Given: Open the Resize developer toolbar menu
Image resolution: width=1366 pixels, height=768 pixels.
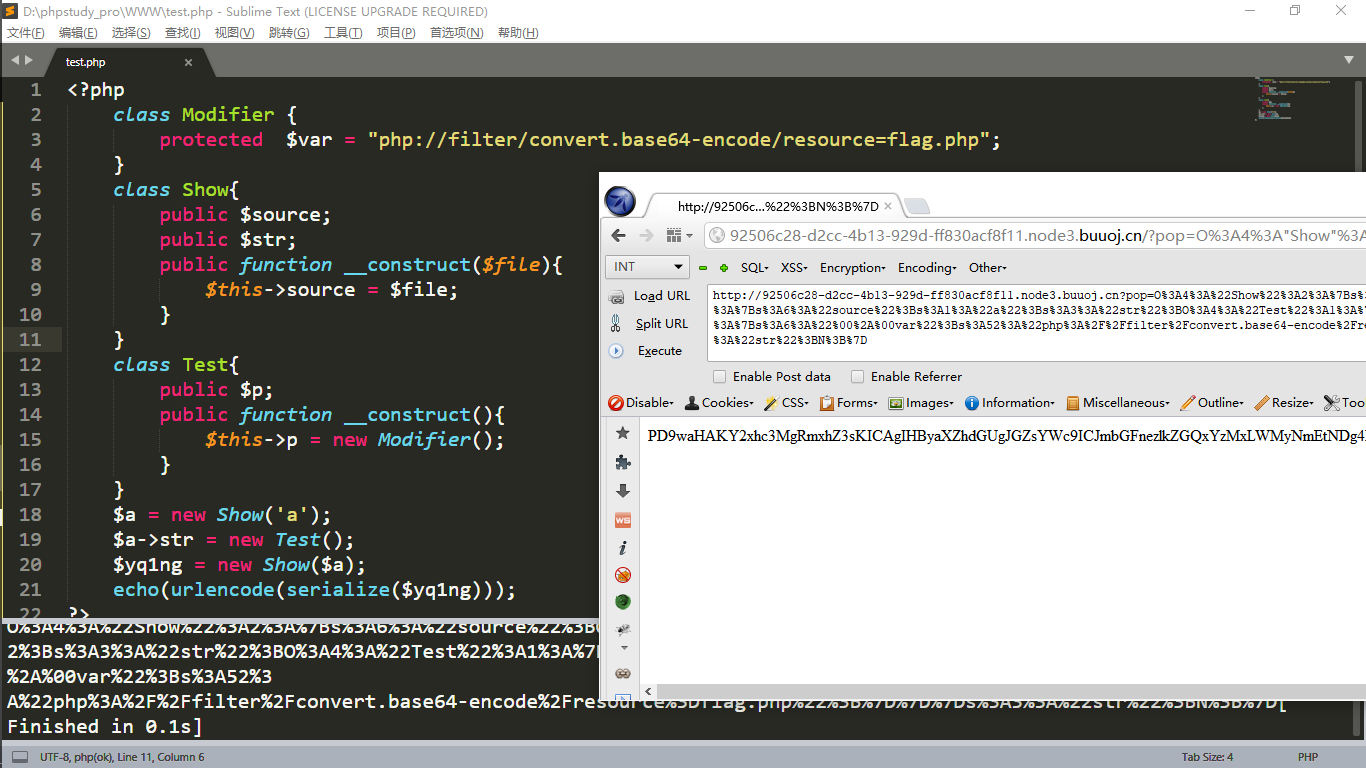Looking at the screenshot, I should coord(1285,403).
